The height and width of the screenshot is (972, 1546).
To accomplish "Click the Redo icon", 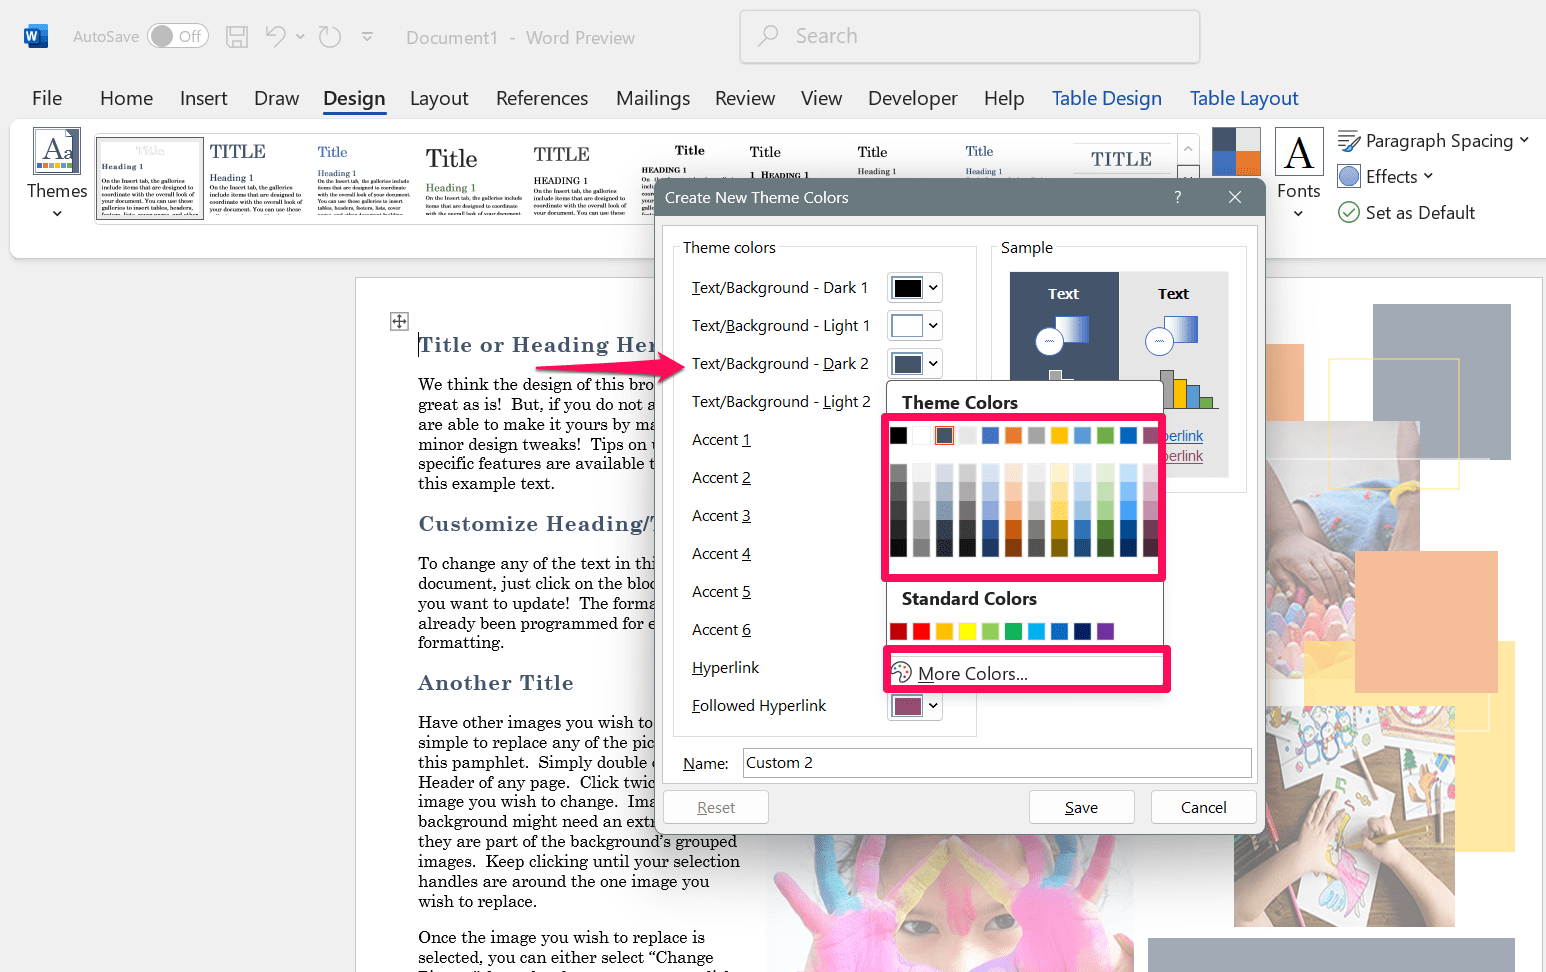I will 329,37.
